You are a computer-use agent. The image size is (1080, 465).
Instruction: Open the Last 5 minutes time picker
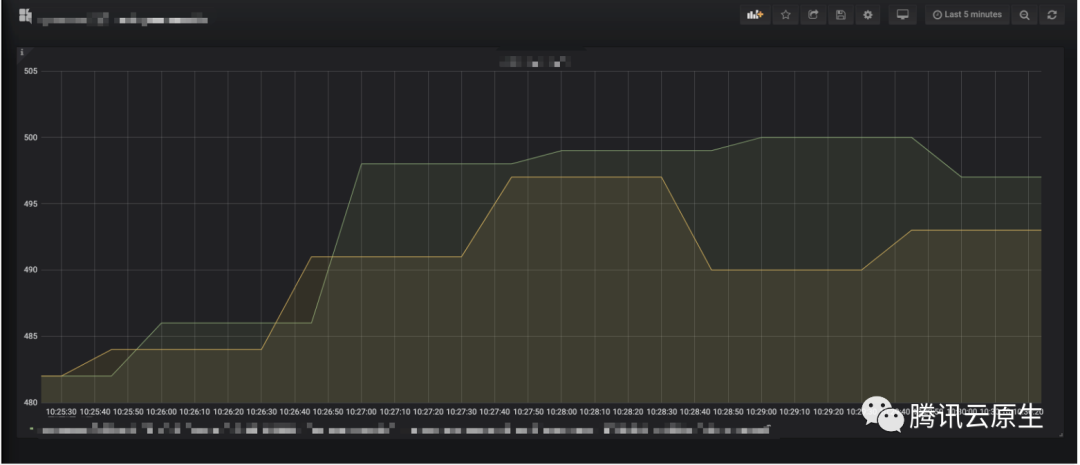(967, 15)
